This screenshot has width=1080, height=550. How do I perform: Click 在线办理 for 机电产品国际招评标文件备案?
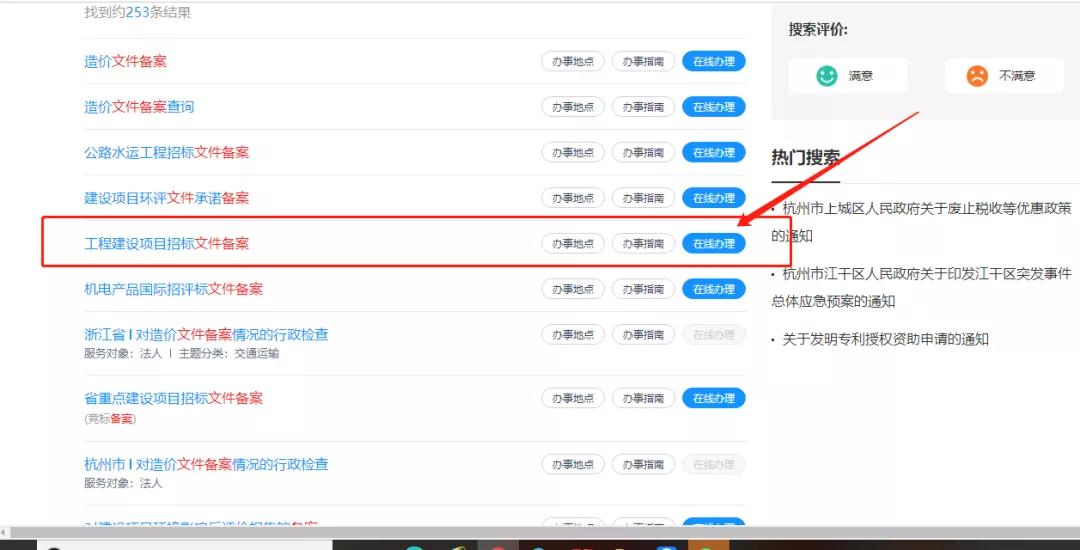click(714, 288)
